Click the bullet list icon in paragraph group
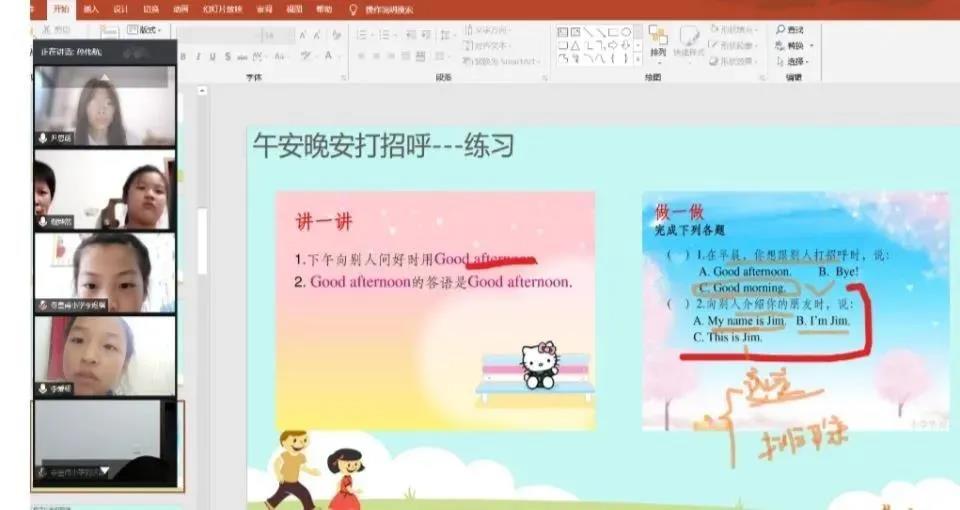960x510 pixels. click(x=362, y=34)
